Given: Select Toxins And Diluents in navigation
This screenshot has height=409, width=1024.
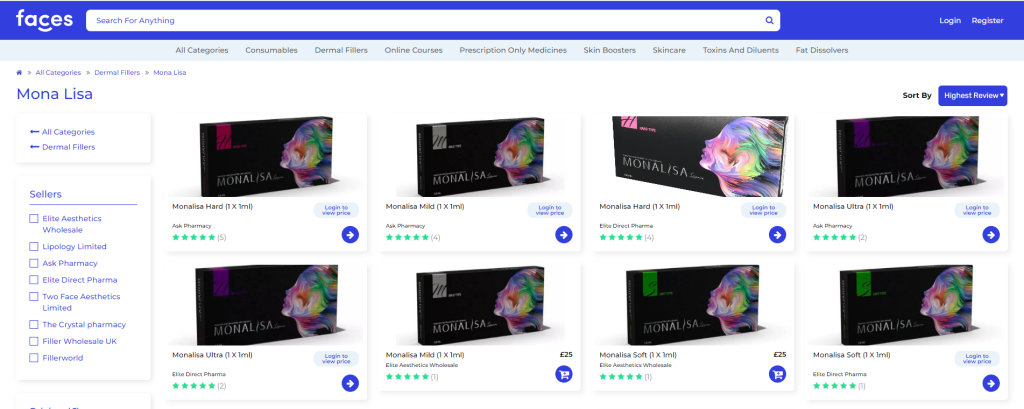Looking at the screenshot, I should click(x=740, y=50).
